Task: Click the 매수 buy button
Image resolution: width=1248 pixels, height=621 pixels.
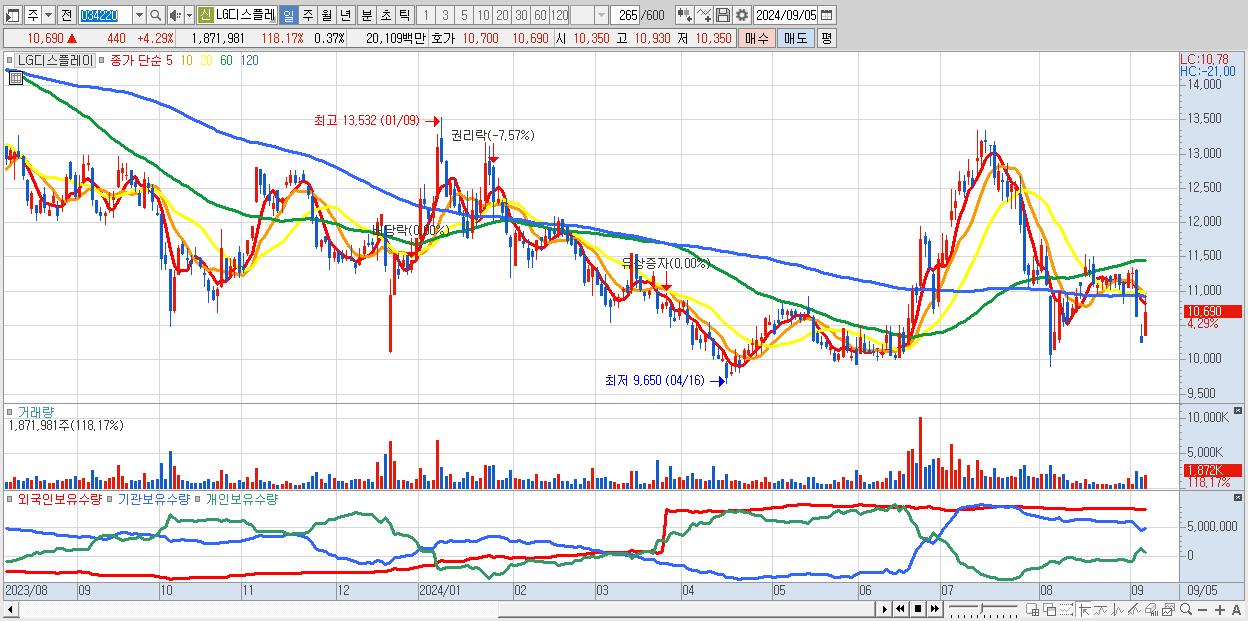Action: click(x=757, y=38)
